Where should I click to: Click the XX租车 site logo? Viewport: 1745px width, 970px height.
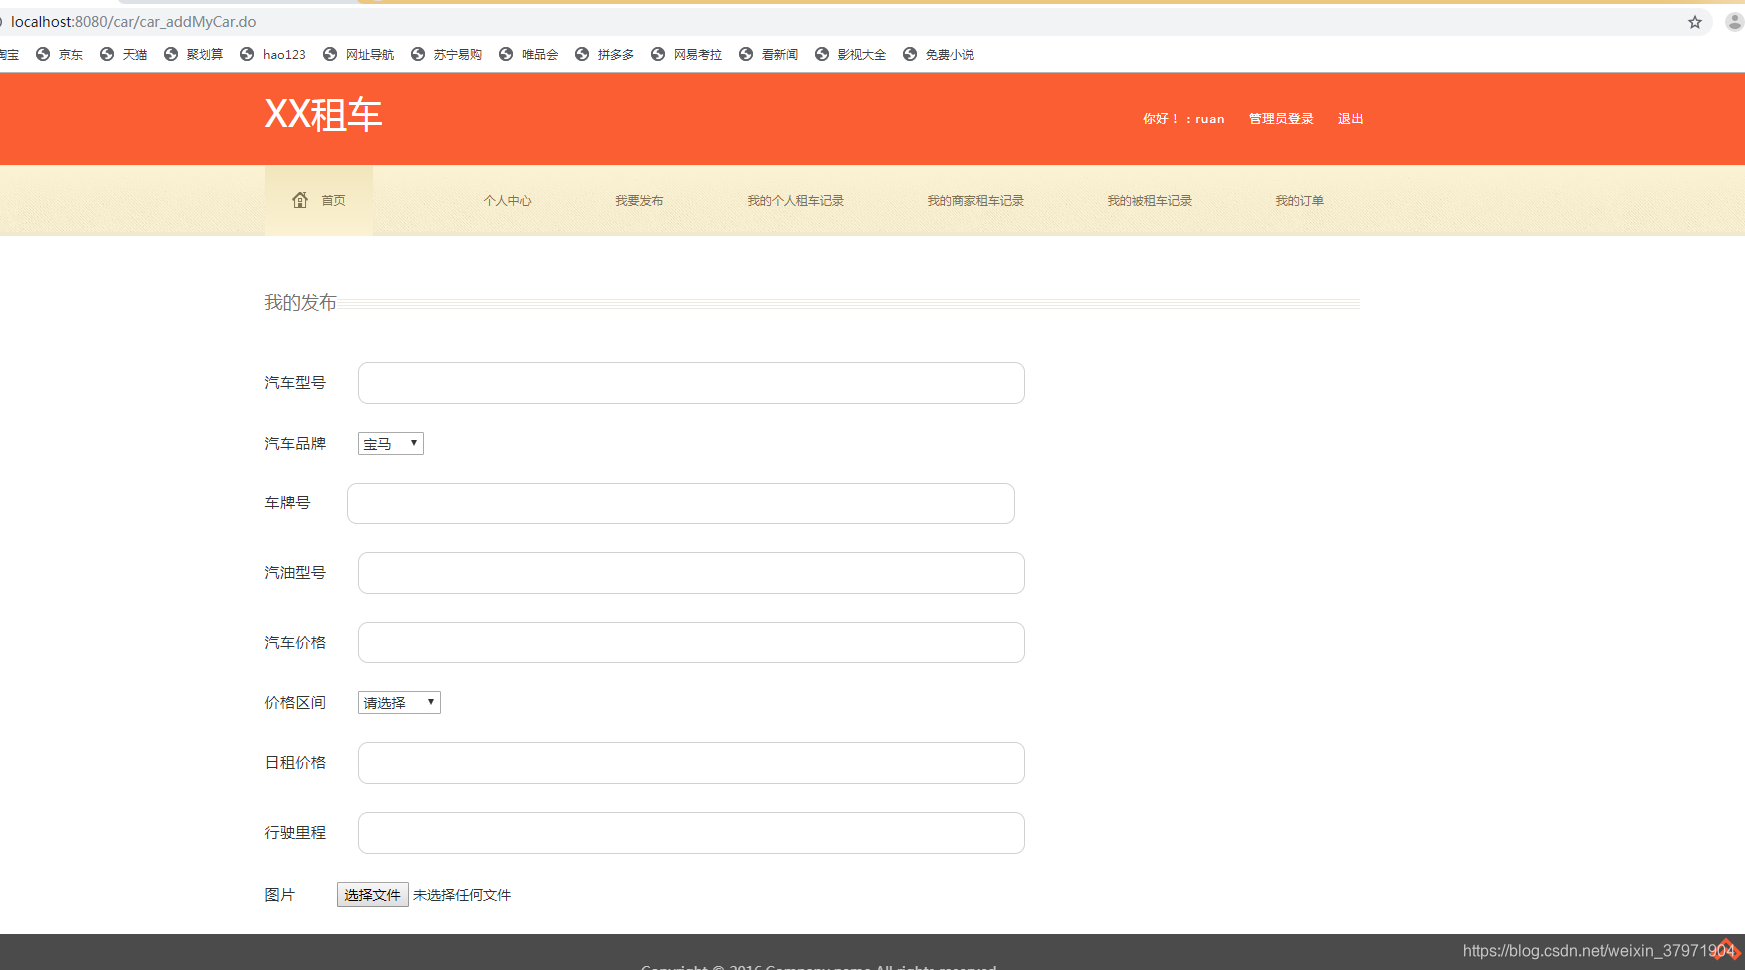(323, 115)
